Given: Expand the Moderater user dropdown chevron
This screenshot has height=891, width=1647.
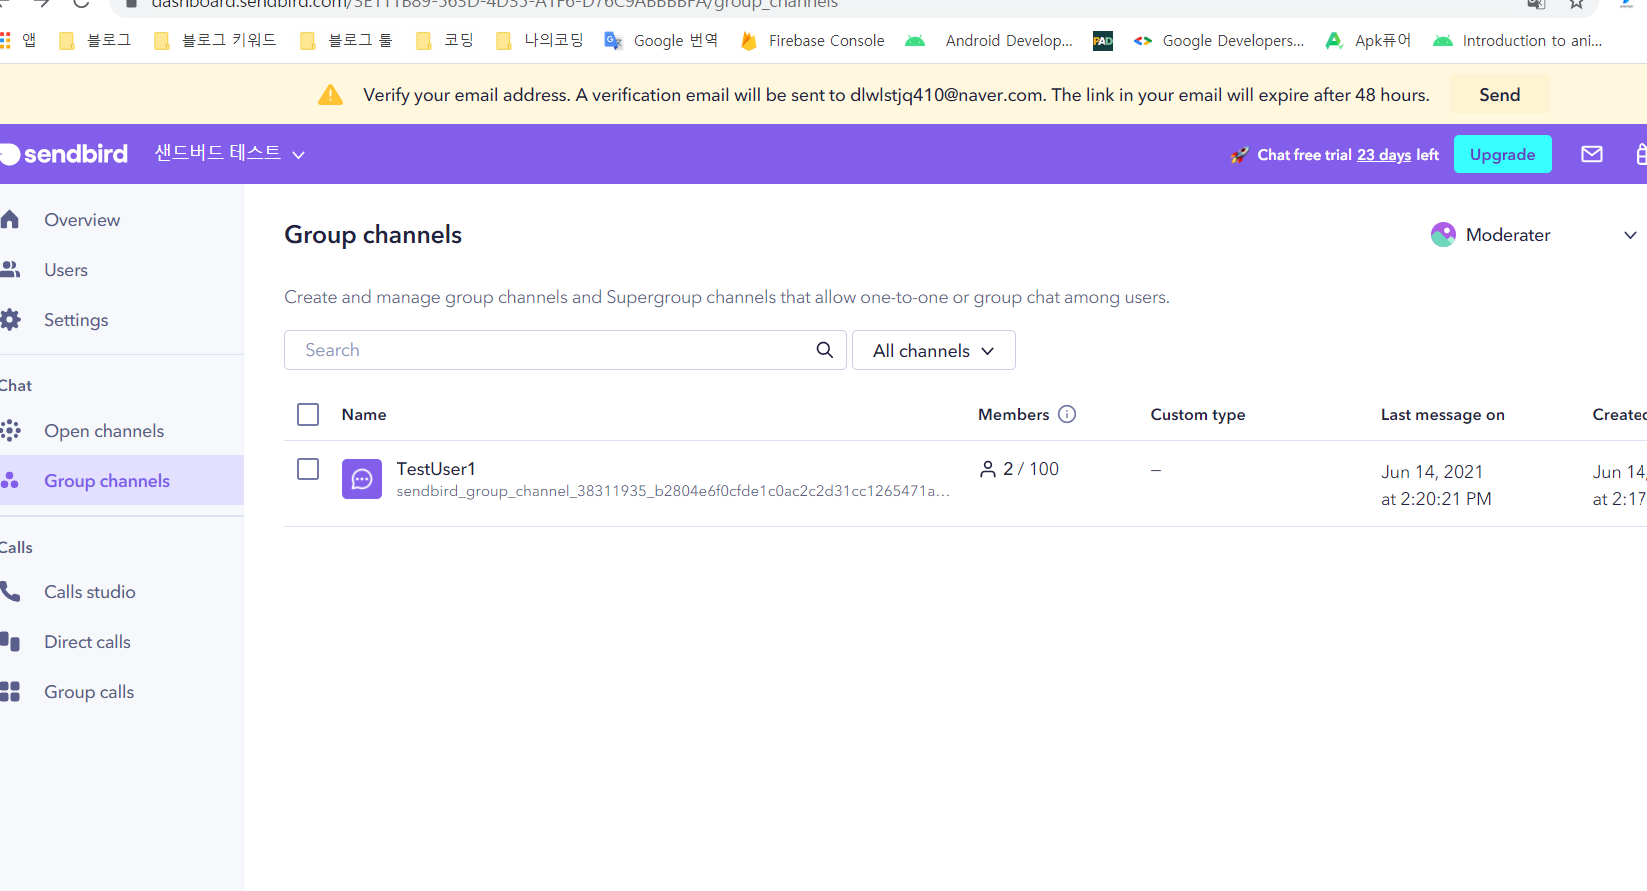Looking at the screenshot, I should (x=1630, y=235).
